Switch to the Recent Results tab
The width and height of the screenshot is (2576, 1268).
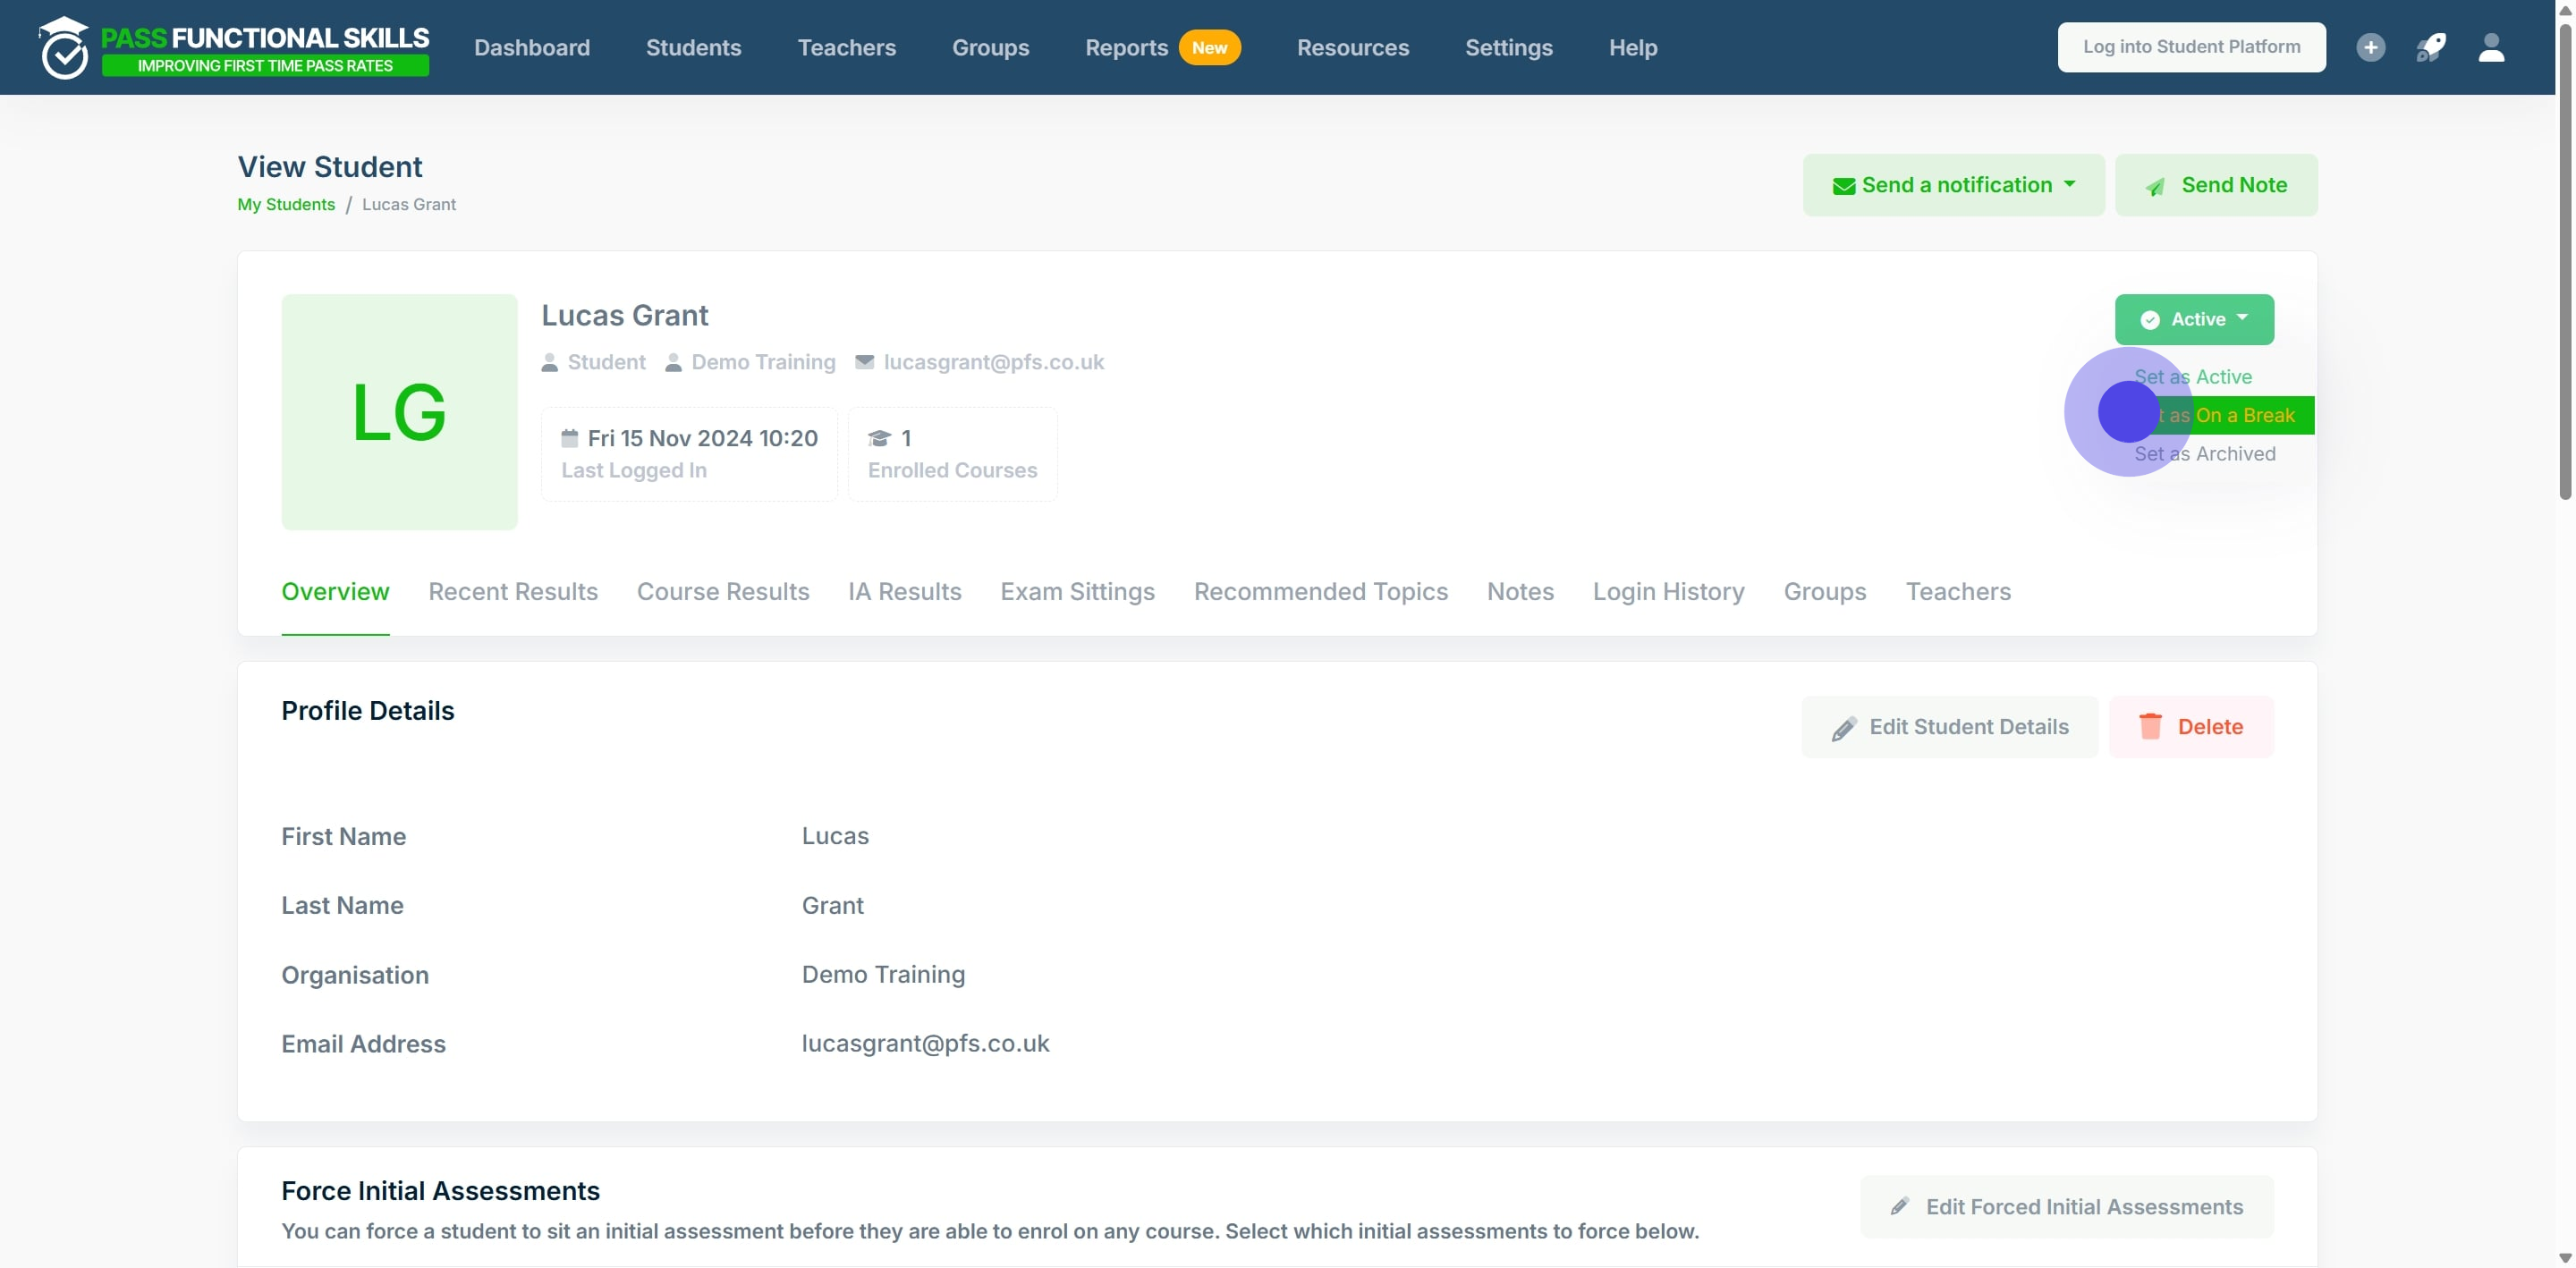[x=513, y=591]
